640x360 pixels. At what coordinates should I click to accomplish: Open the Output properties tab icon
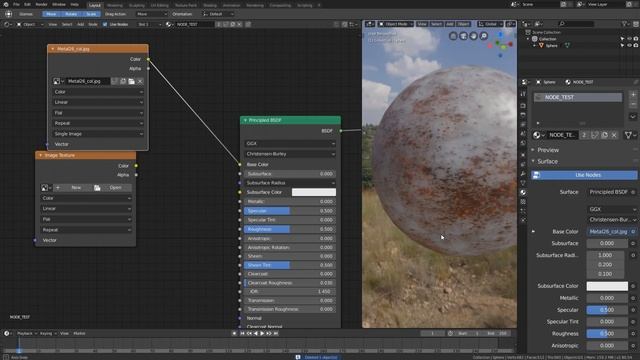tap(523, 115)
